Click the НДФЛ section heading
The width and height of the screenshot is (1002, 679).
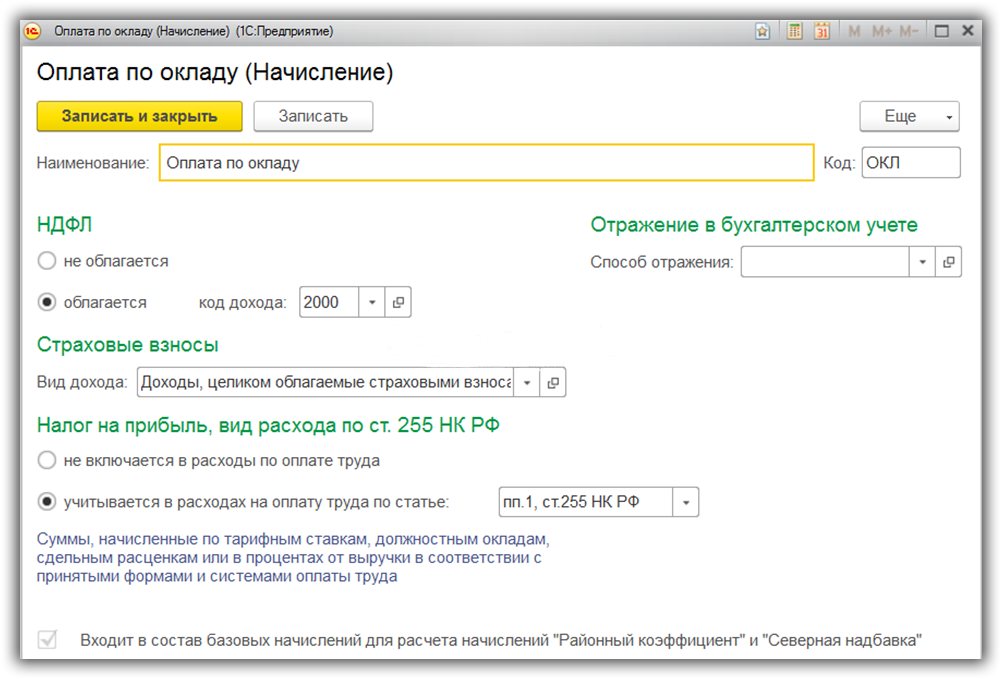click(64, 224)
